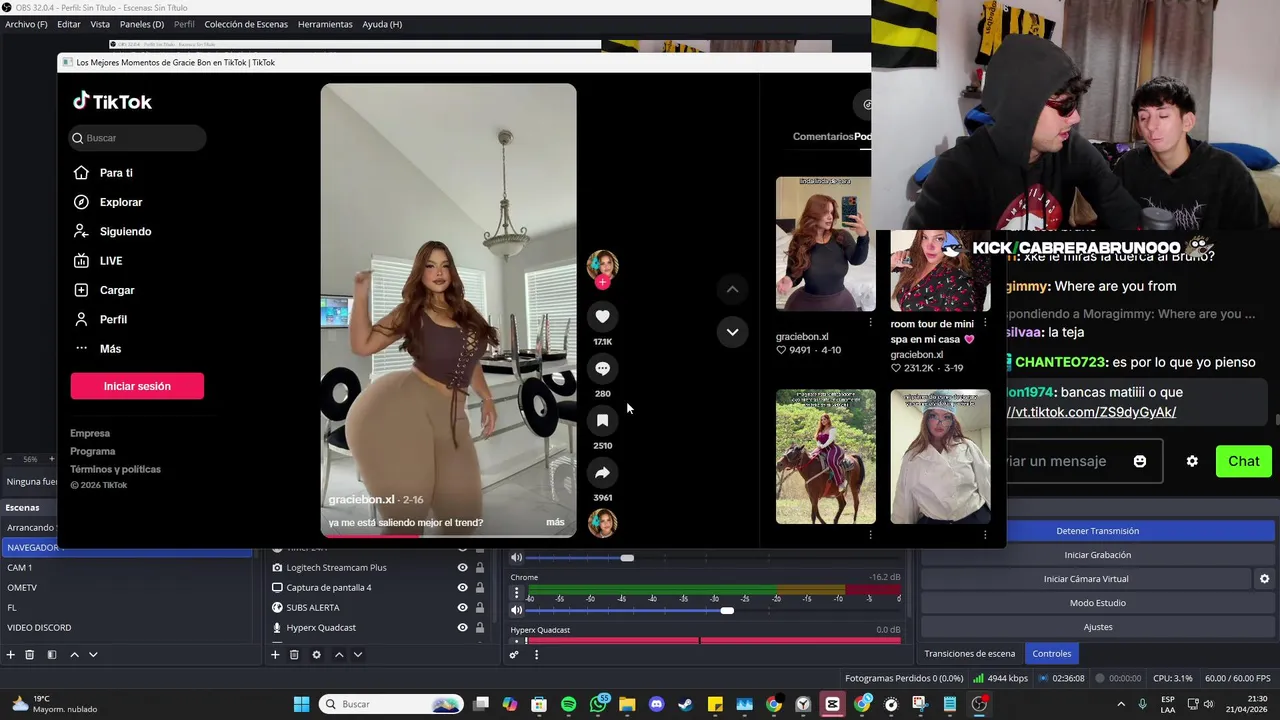Open Ajustes button in Controles

coord(1097,627)
